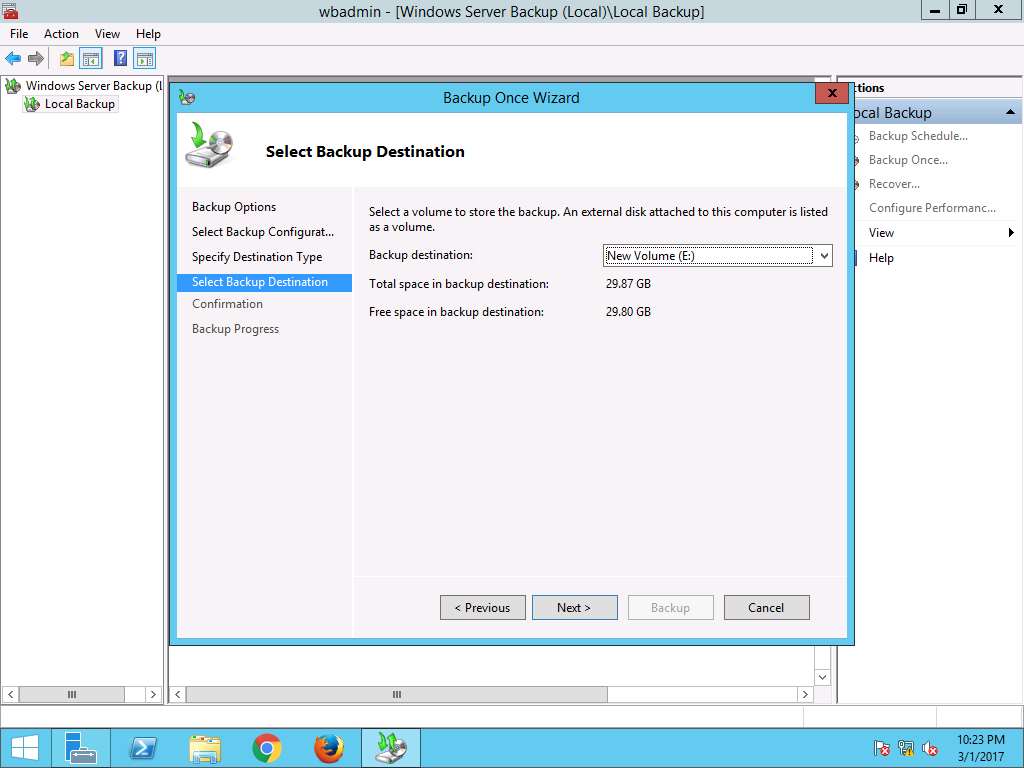Select Specify Destination Type step
1024x768 pixels.
click(257, 257)
